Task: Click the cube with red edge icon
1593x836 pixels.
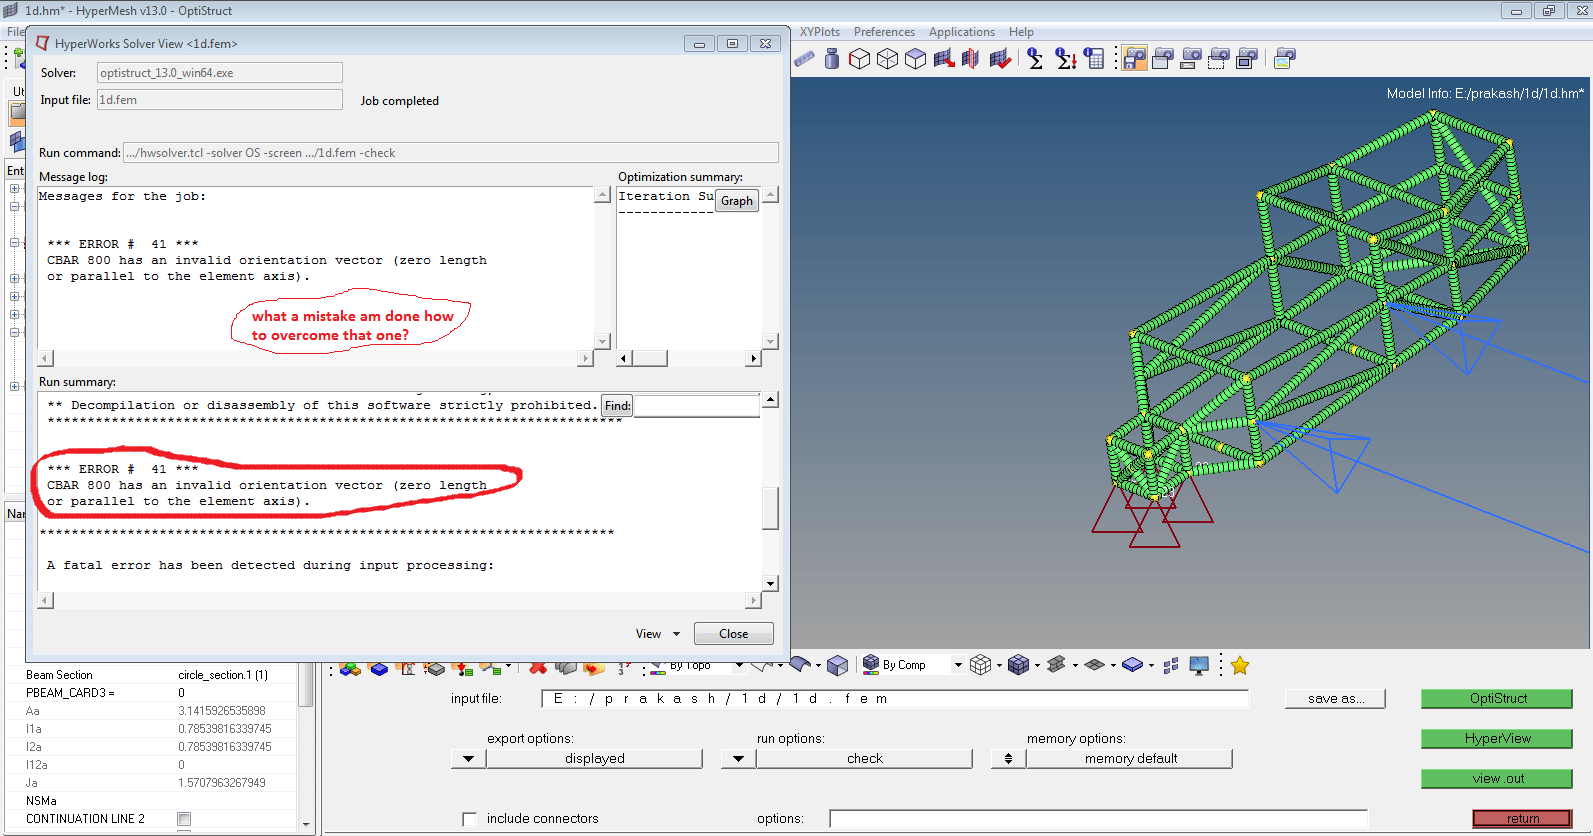Action: [859, 59]
